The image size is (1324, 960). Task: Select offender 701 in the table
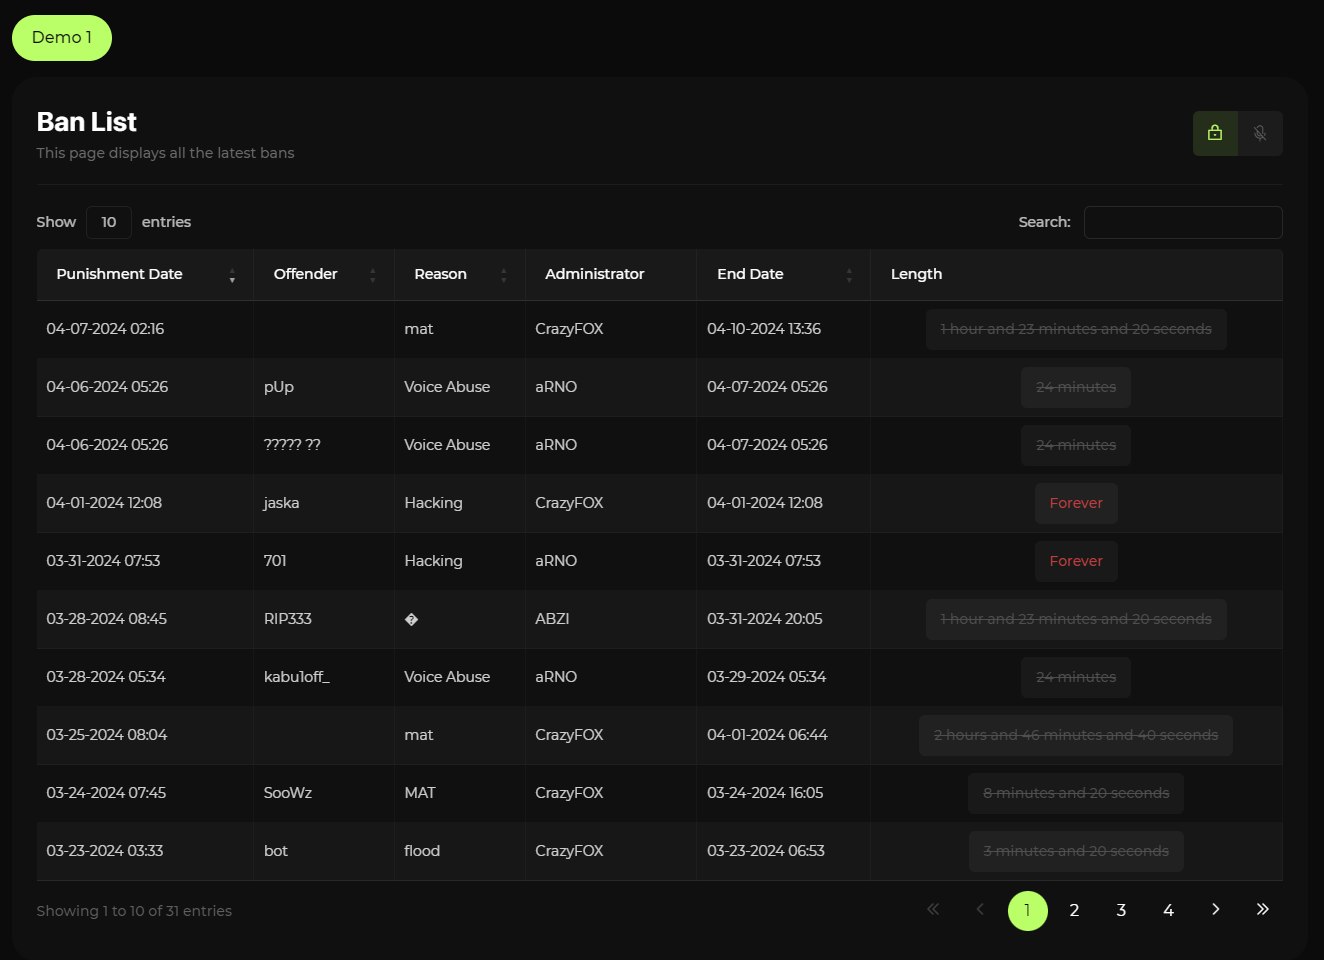tap(275, 561)
